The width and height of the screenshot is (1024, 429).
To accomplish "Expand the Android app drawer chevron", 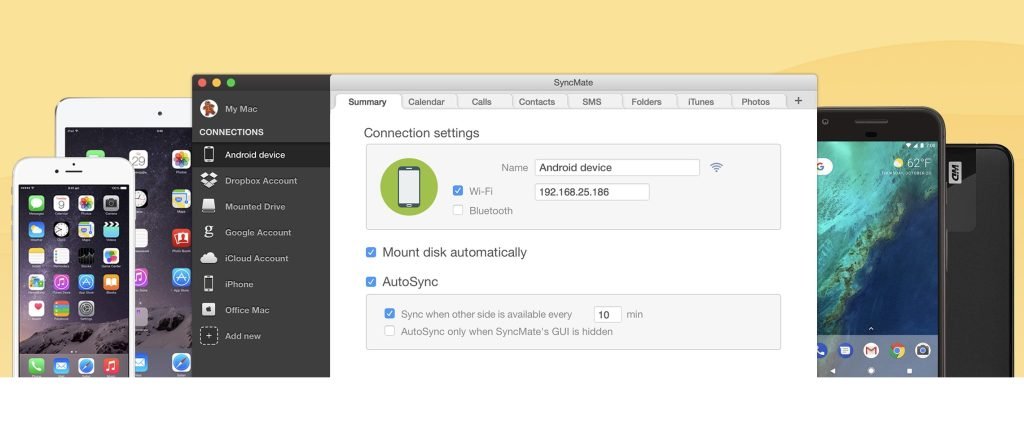I will (871, 328).
